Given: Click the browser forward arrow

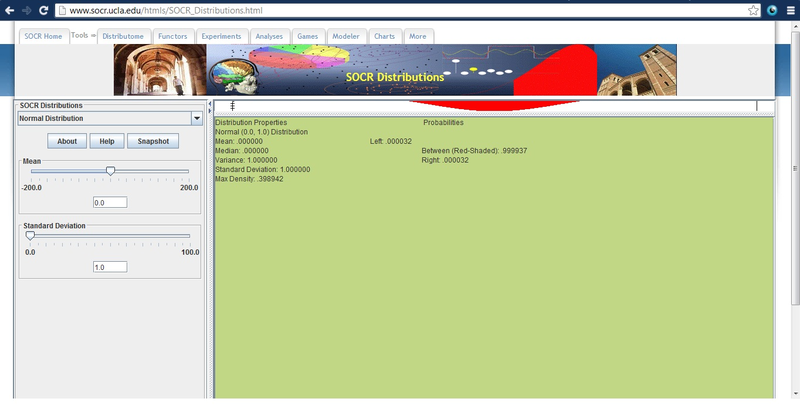Looking at the screenshot, I should coord(27,10).
